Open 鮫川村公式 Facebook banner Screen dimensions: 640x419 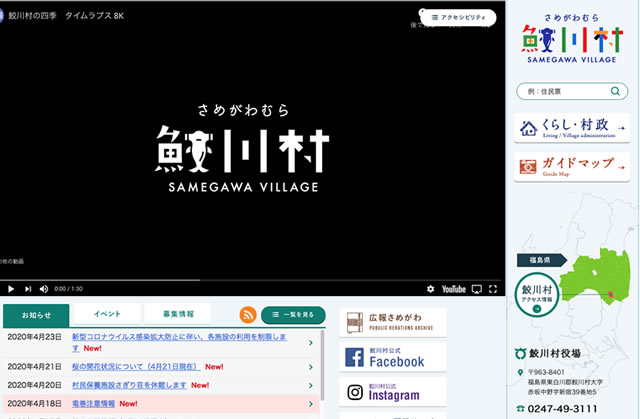pyautogui.click(x=393, y=357)
